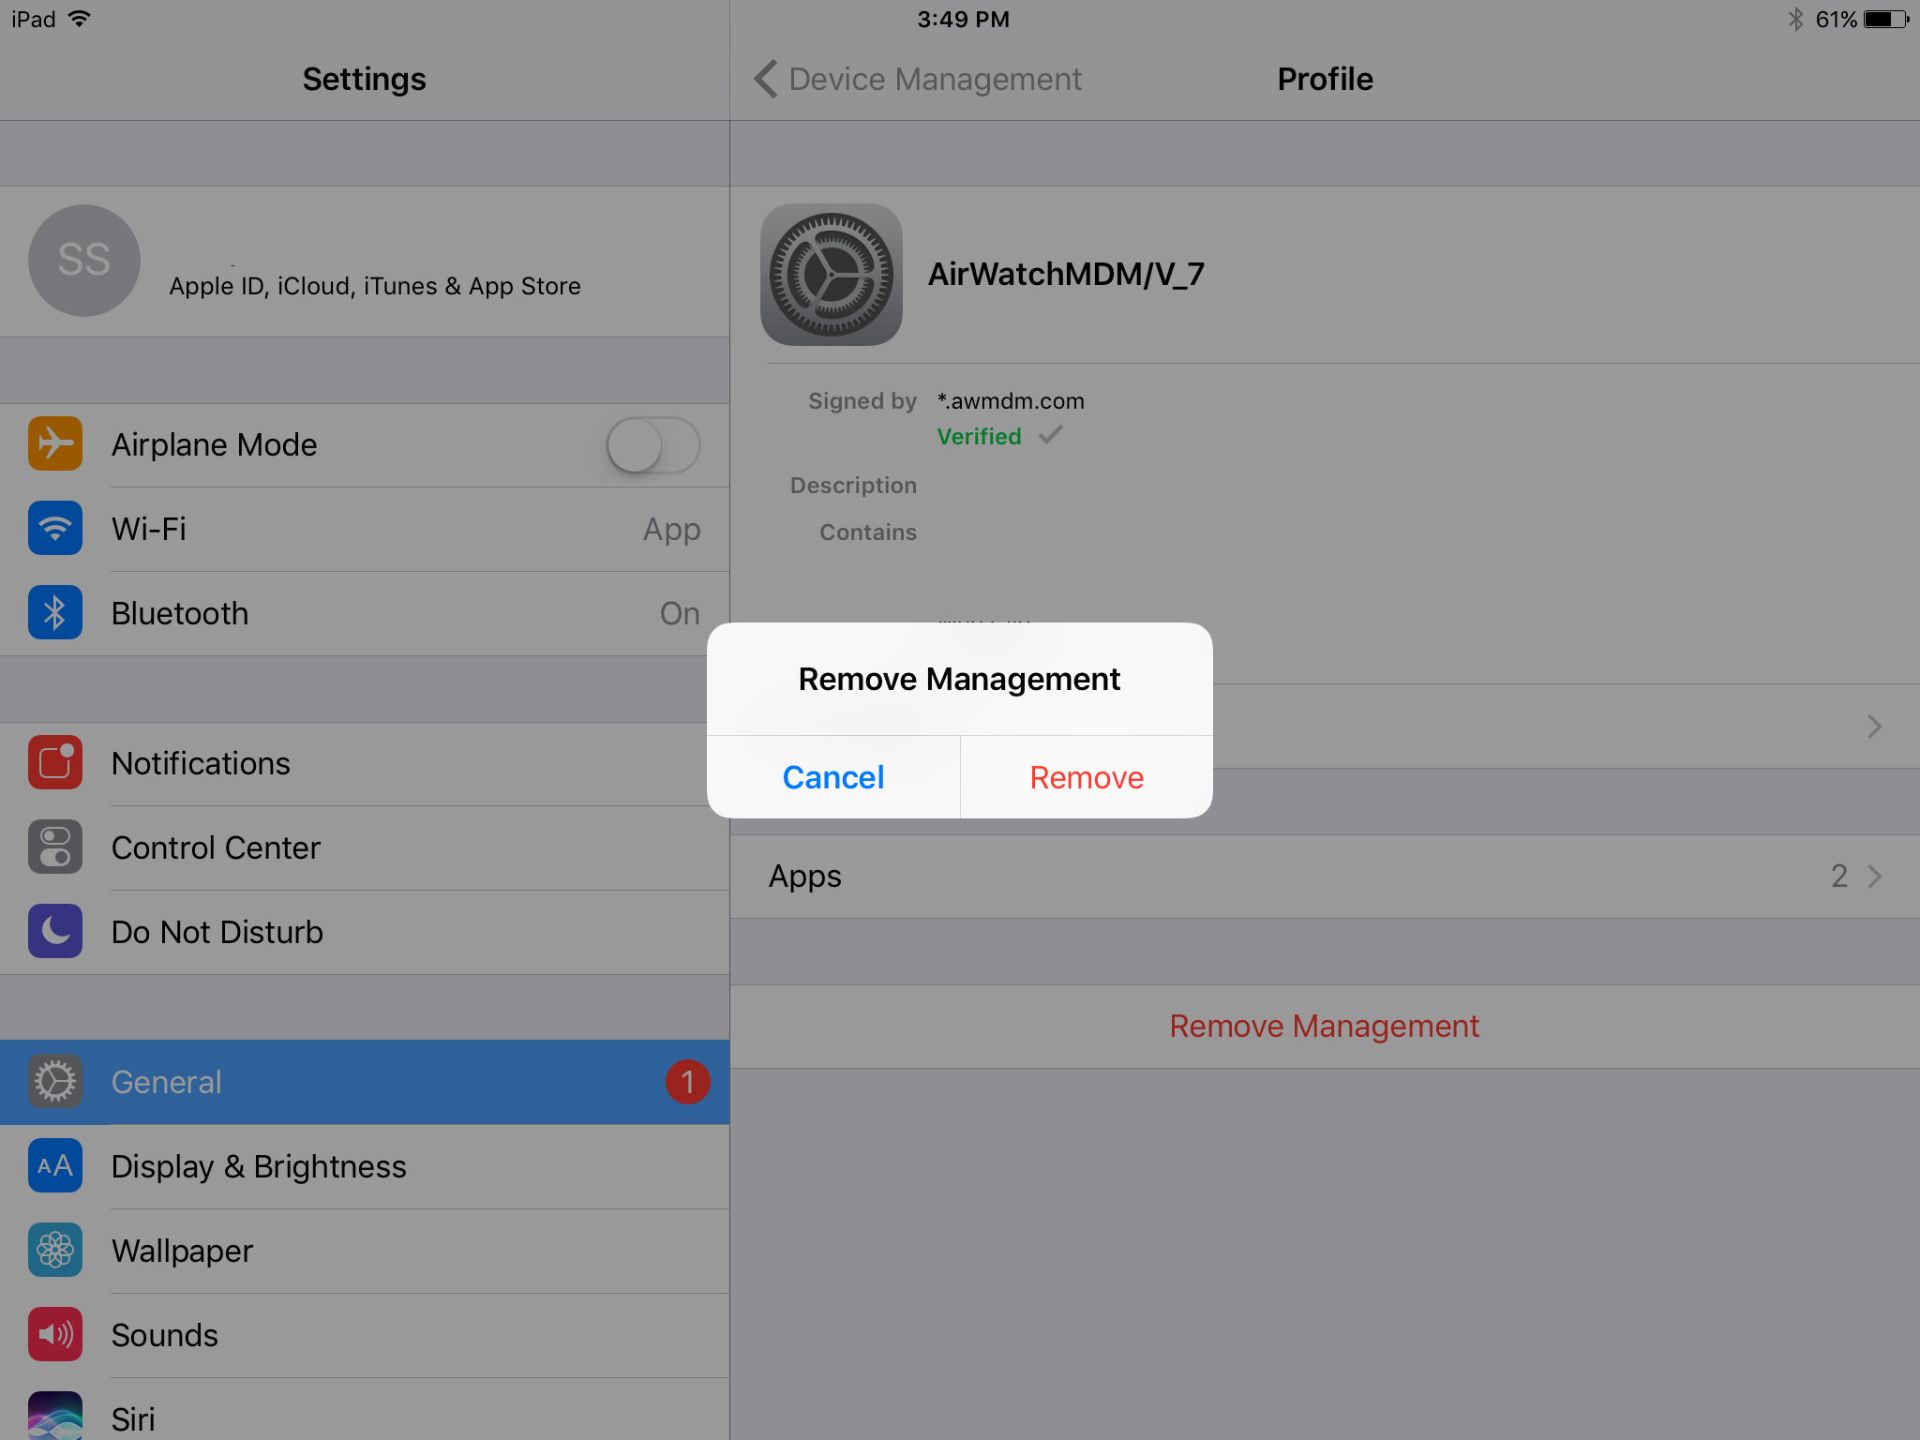Viewport: 1920px width, 1440px height.
Task: Toggle the Airplane Mode switch
Action: (x=653, y=445)
